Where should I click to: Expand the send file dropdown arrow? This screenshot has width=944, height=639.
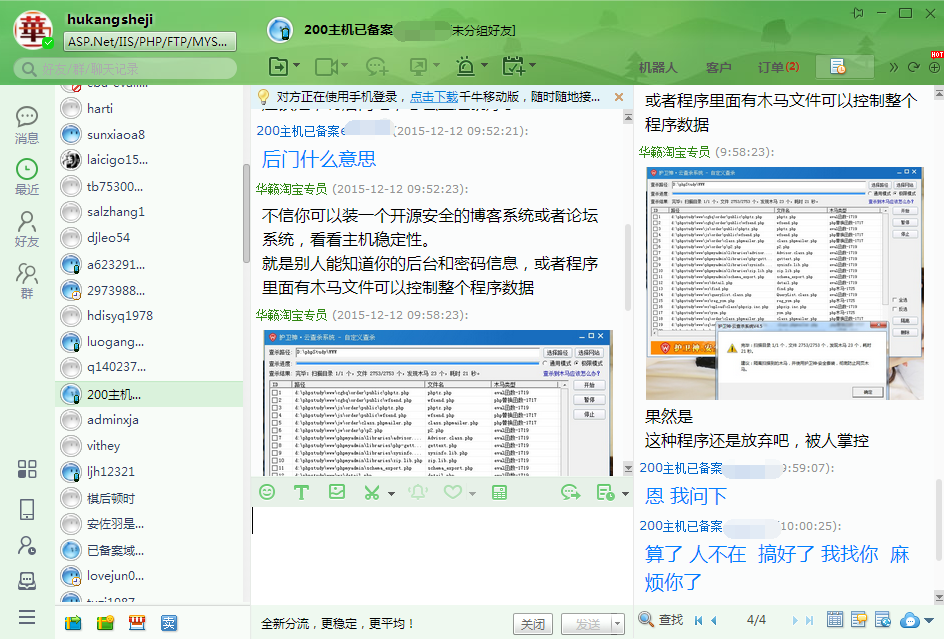(296, 65)
